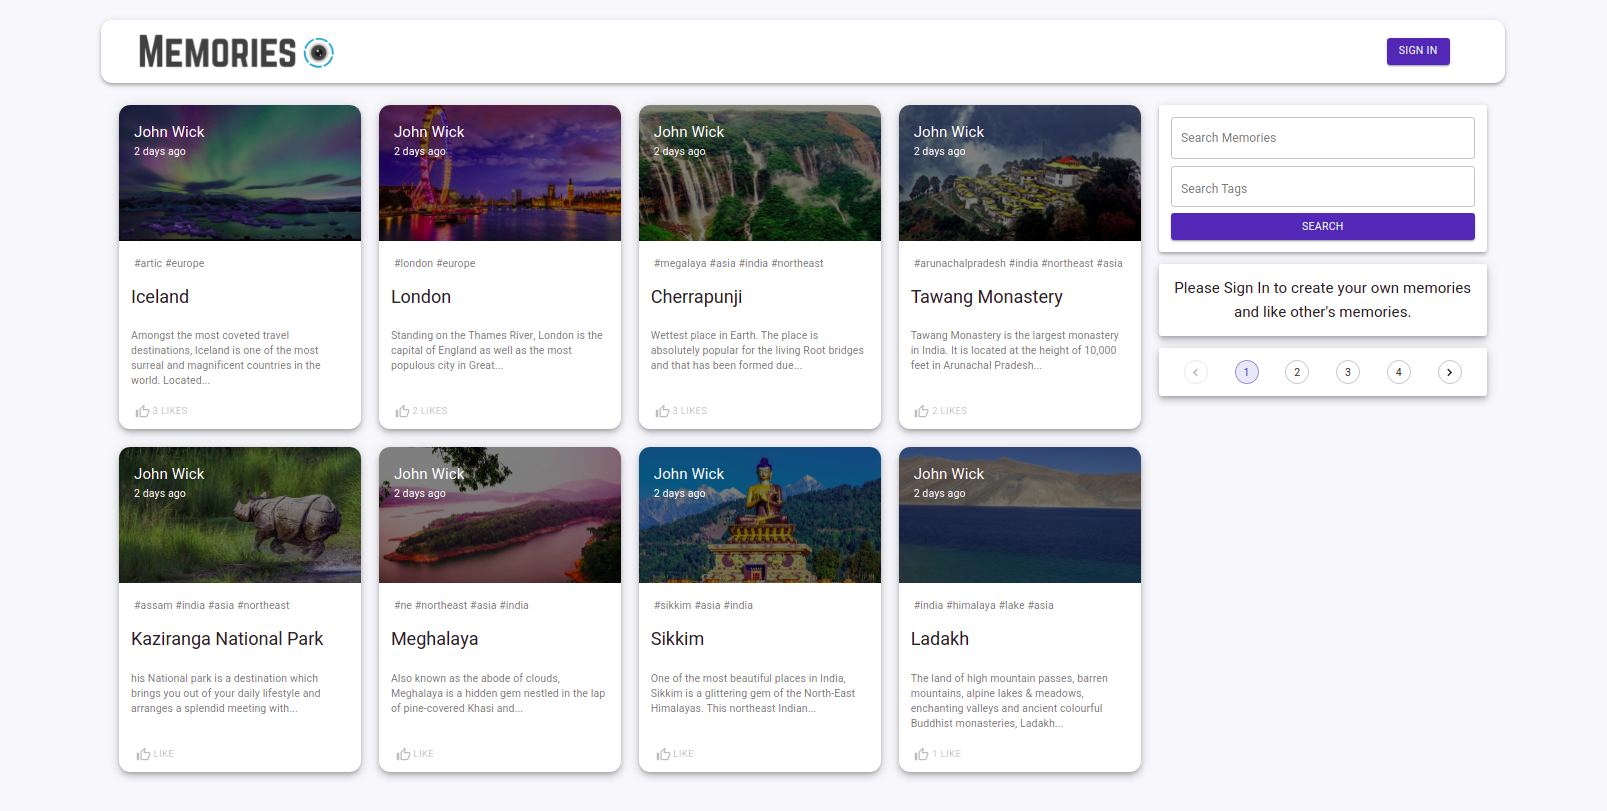Click '#india #himalaya #lake #asia' tags
This screenshot has height=811, width=1607.
(x=984, y=606)
